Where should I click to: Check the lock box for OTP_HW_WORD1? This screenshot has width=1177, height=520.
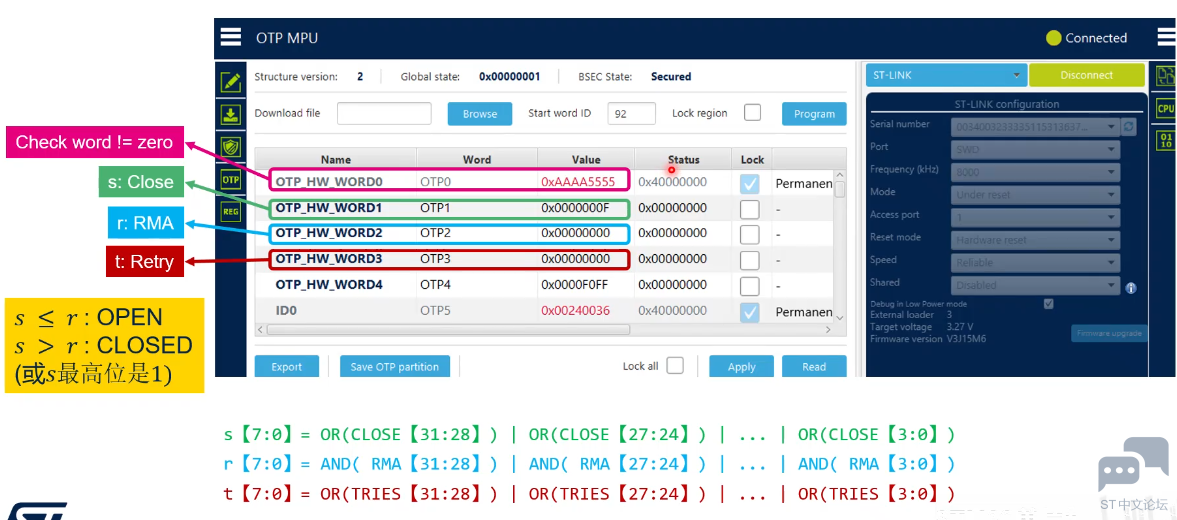[750, 209]
